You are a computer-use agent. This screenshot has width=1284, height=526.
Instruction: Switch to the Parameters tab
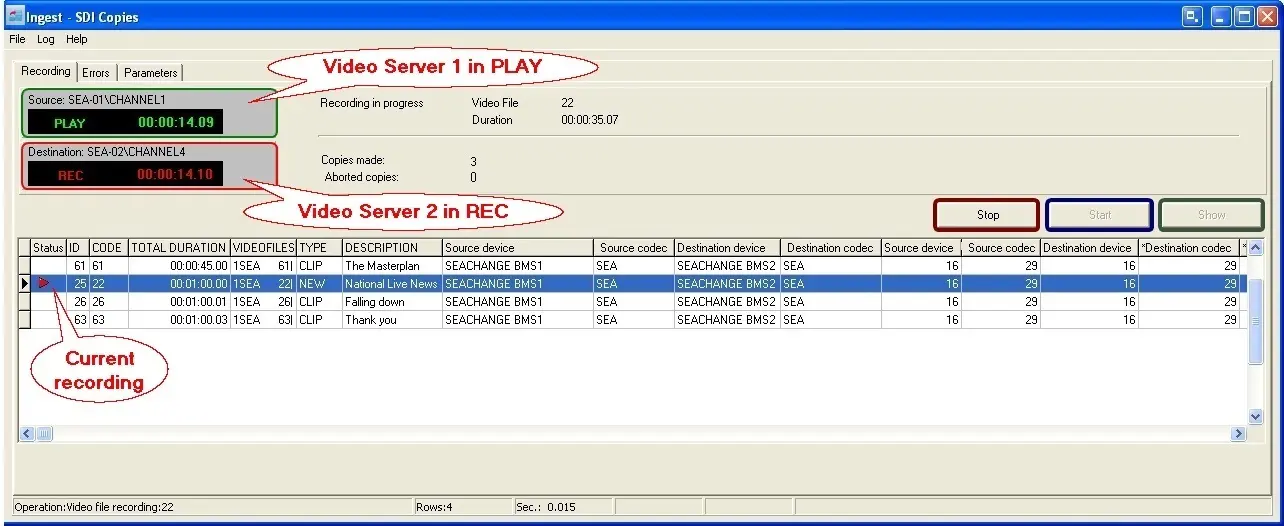pos(151,73)
